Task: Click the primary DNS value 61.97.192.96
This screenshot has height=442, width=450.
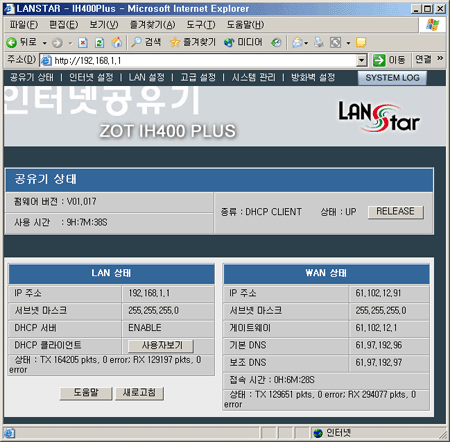Action: click(x=379, y=345)
